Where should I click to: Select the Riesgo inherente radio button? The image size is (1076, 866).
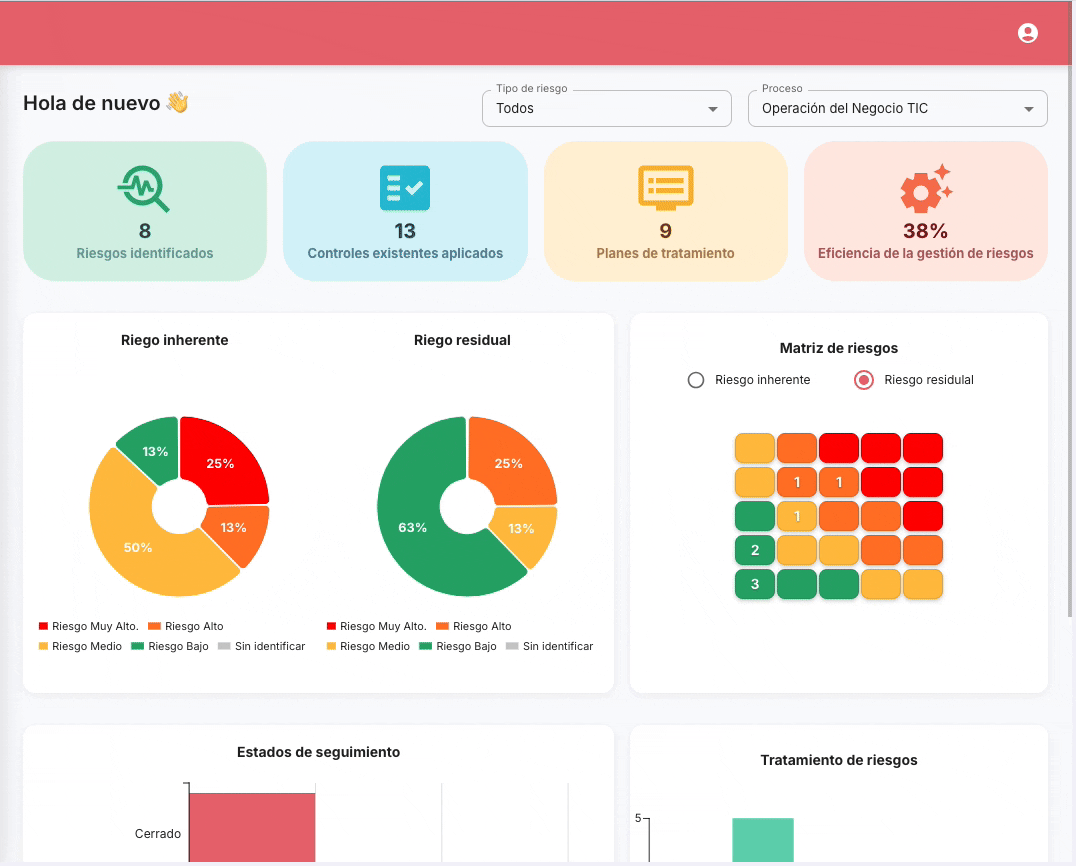coord(696,380)
